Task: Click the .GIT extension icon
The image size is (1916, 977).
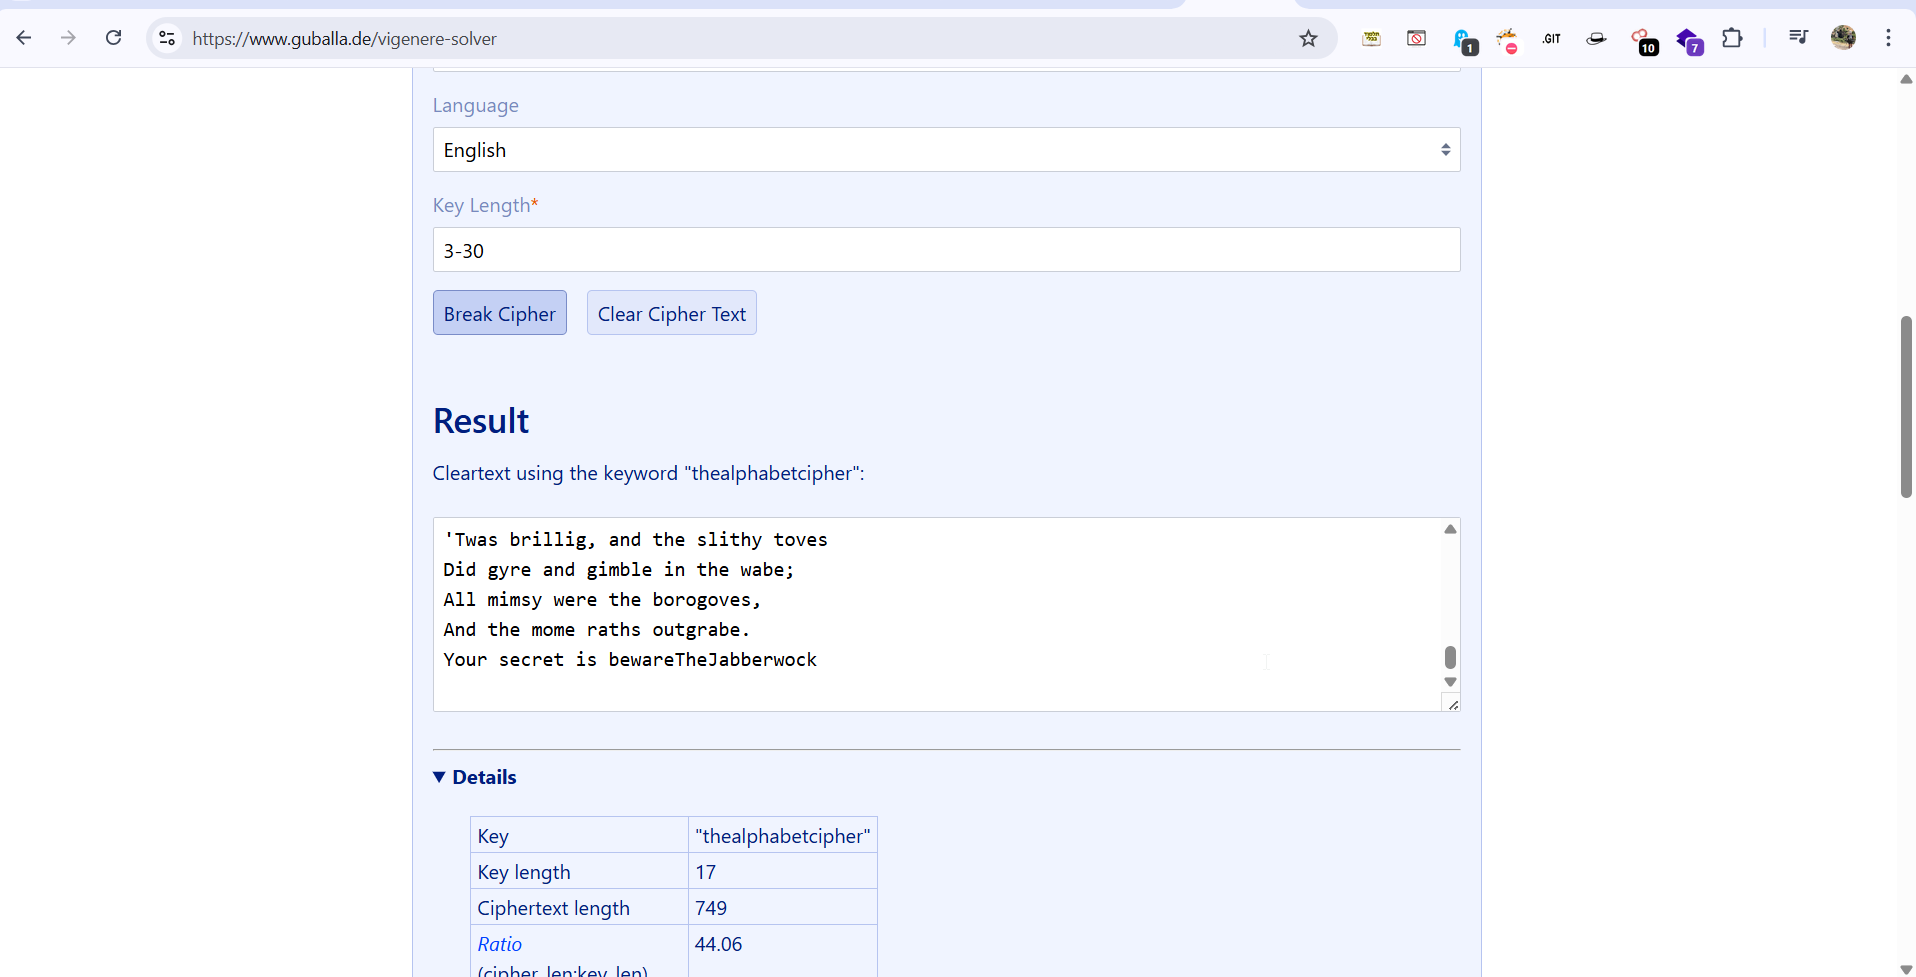Action: [x=1551, y=39]
